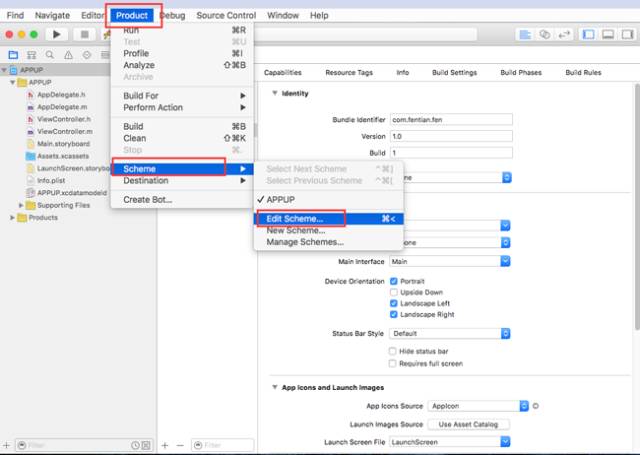This screenshot has height=455, width=640.
Task: Select Main.storyboard in navigator
Action: (63, 144)
